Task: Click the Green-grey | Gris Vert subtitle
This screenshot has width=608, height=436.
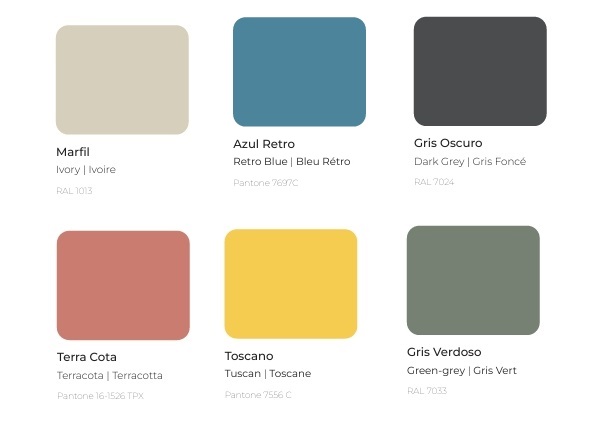Action: (462, 370)
